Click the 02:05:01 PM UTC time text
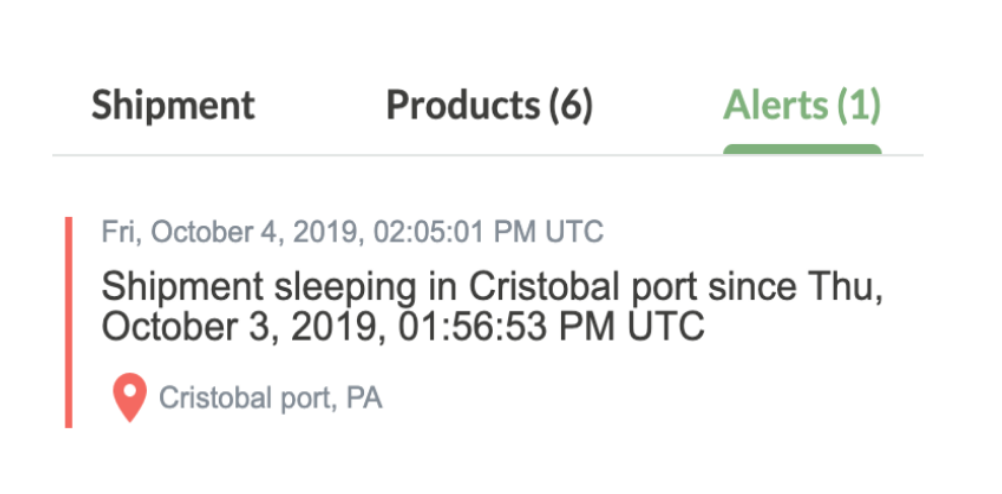 (488, 232)
